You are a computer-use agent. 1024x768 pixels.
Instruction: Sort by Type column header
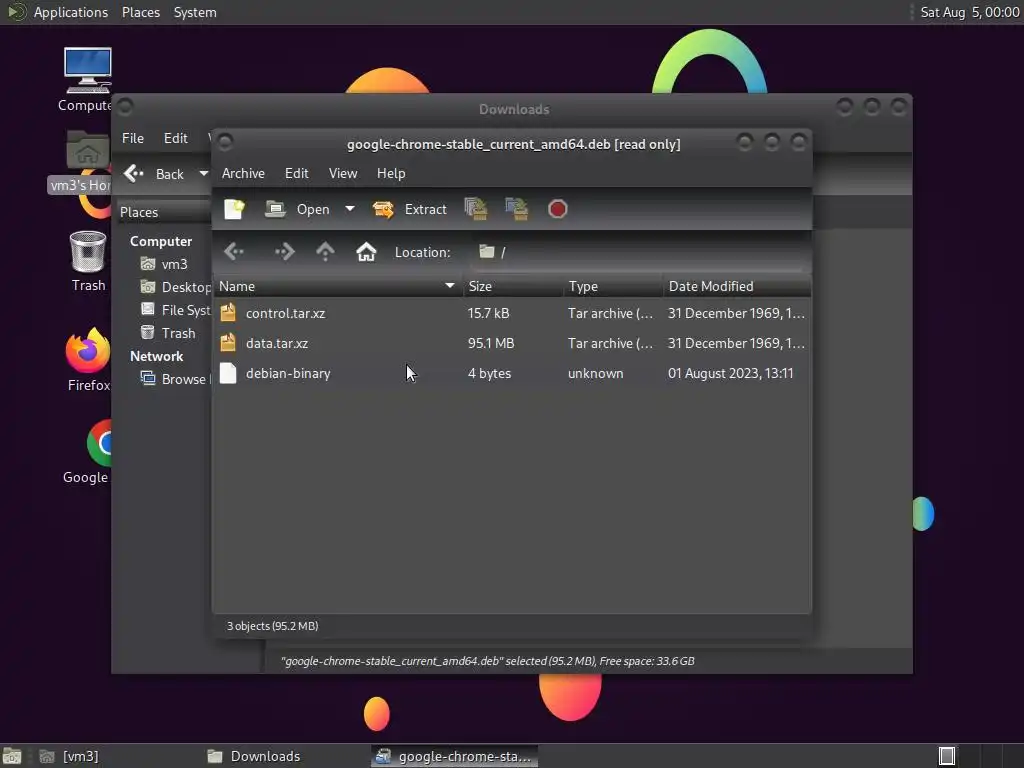pos(613,286)
